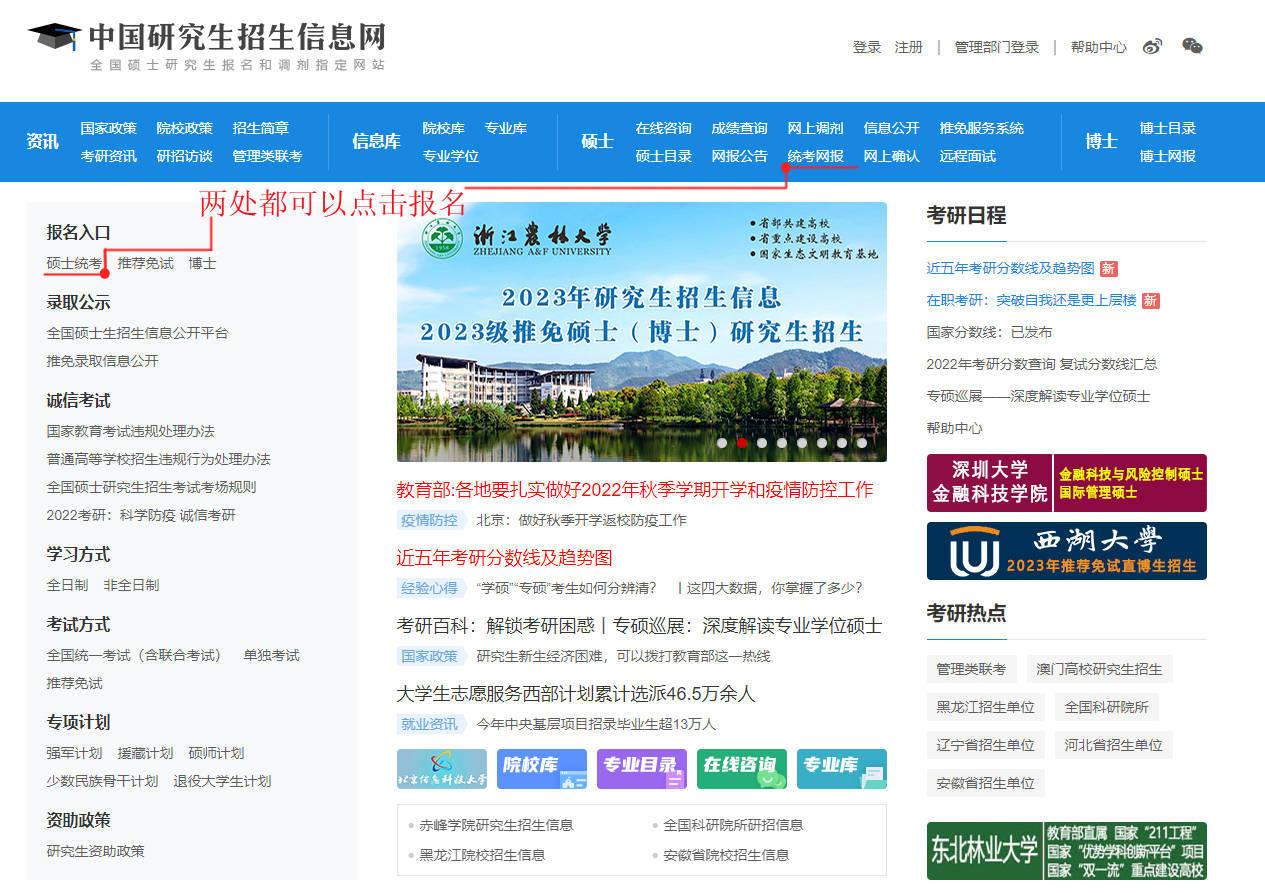The width and height of the screenshot is (1265, 893).
Task: Open red headline 近五年考研分数线及趋势图
Action: (504, 557)
